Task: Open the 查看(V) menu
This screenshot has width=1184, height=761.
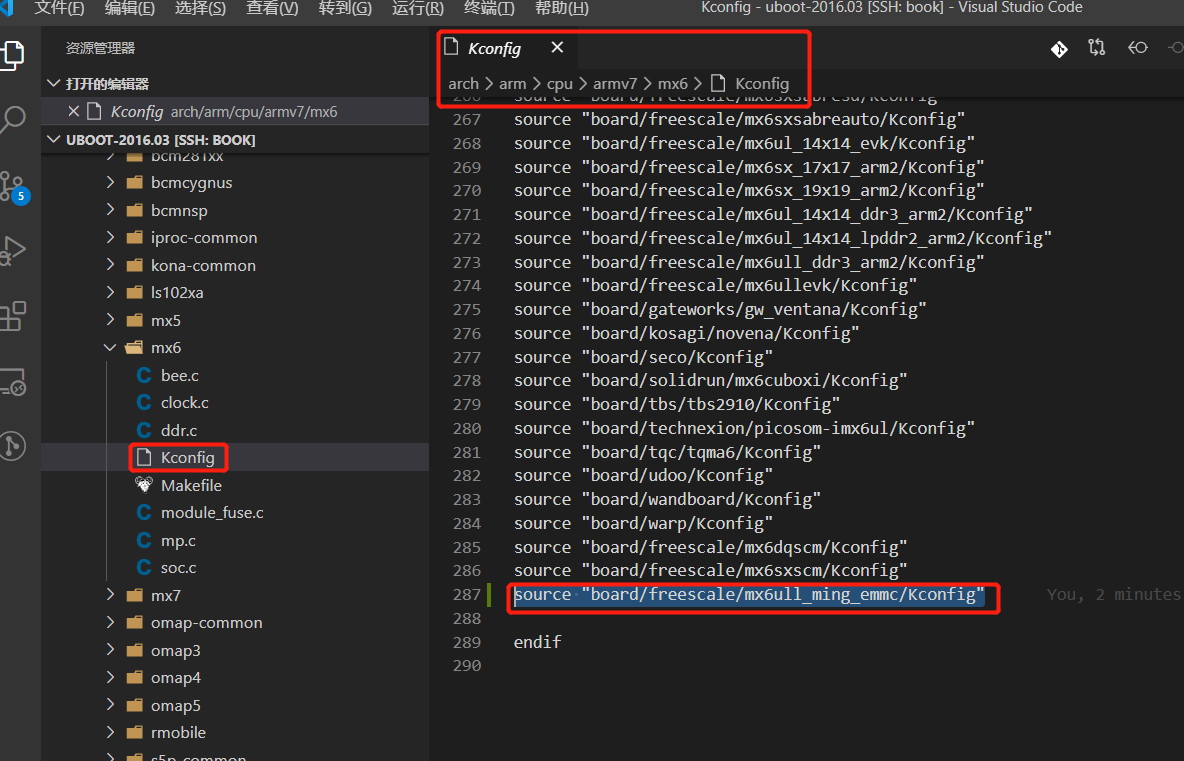Action: 272,8
